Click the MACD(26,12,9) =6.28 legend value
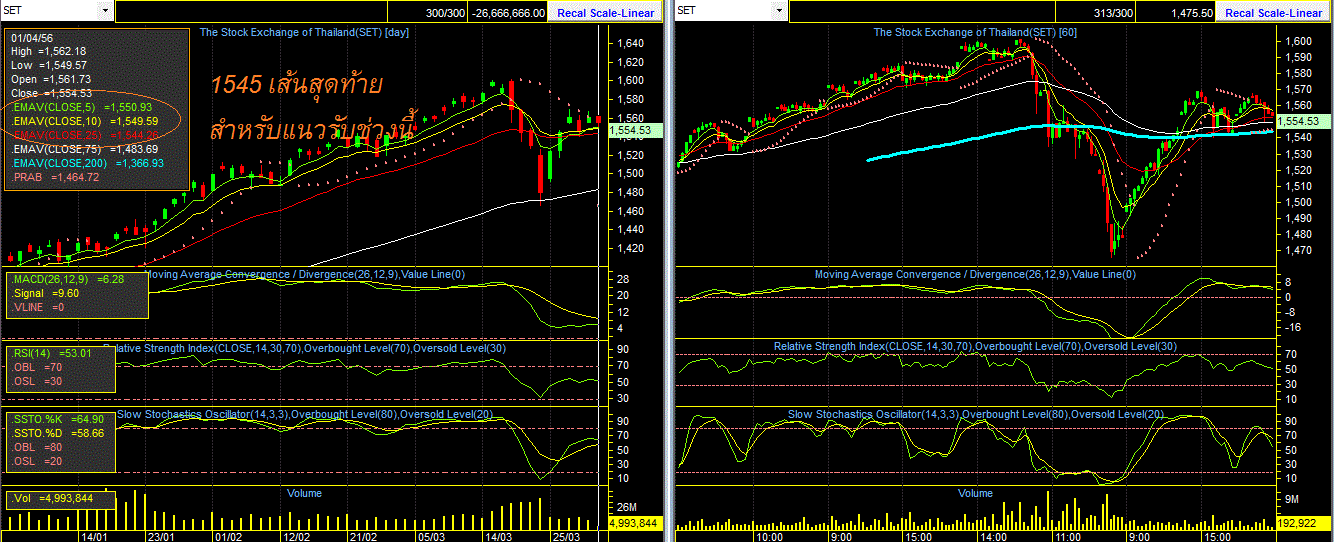 66,279
